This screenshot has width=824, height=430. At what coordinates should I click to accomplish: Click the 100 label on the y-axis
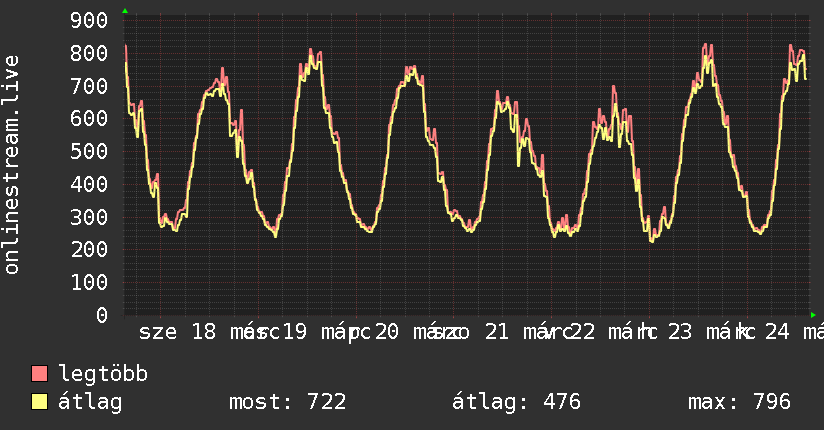[90, 282]
